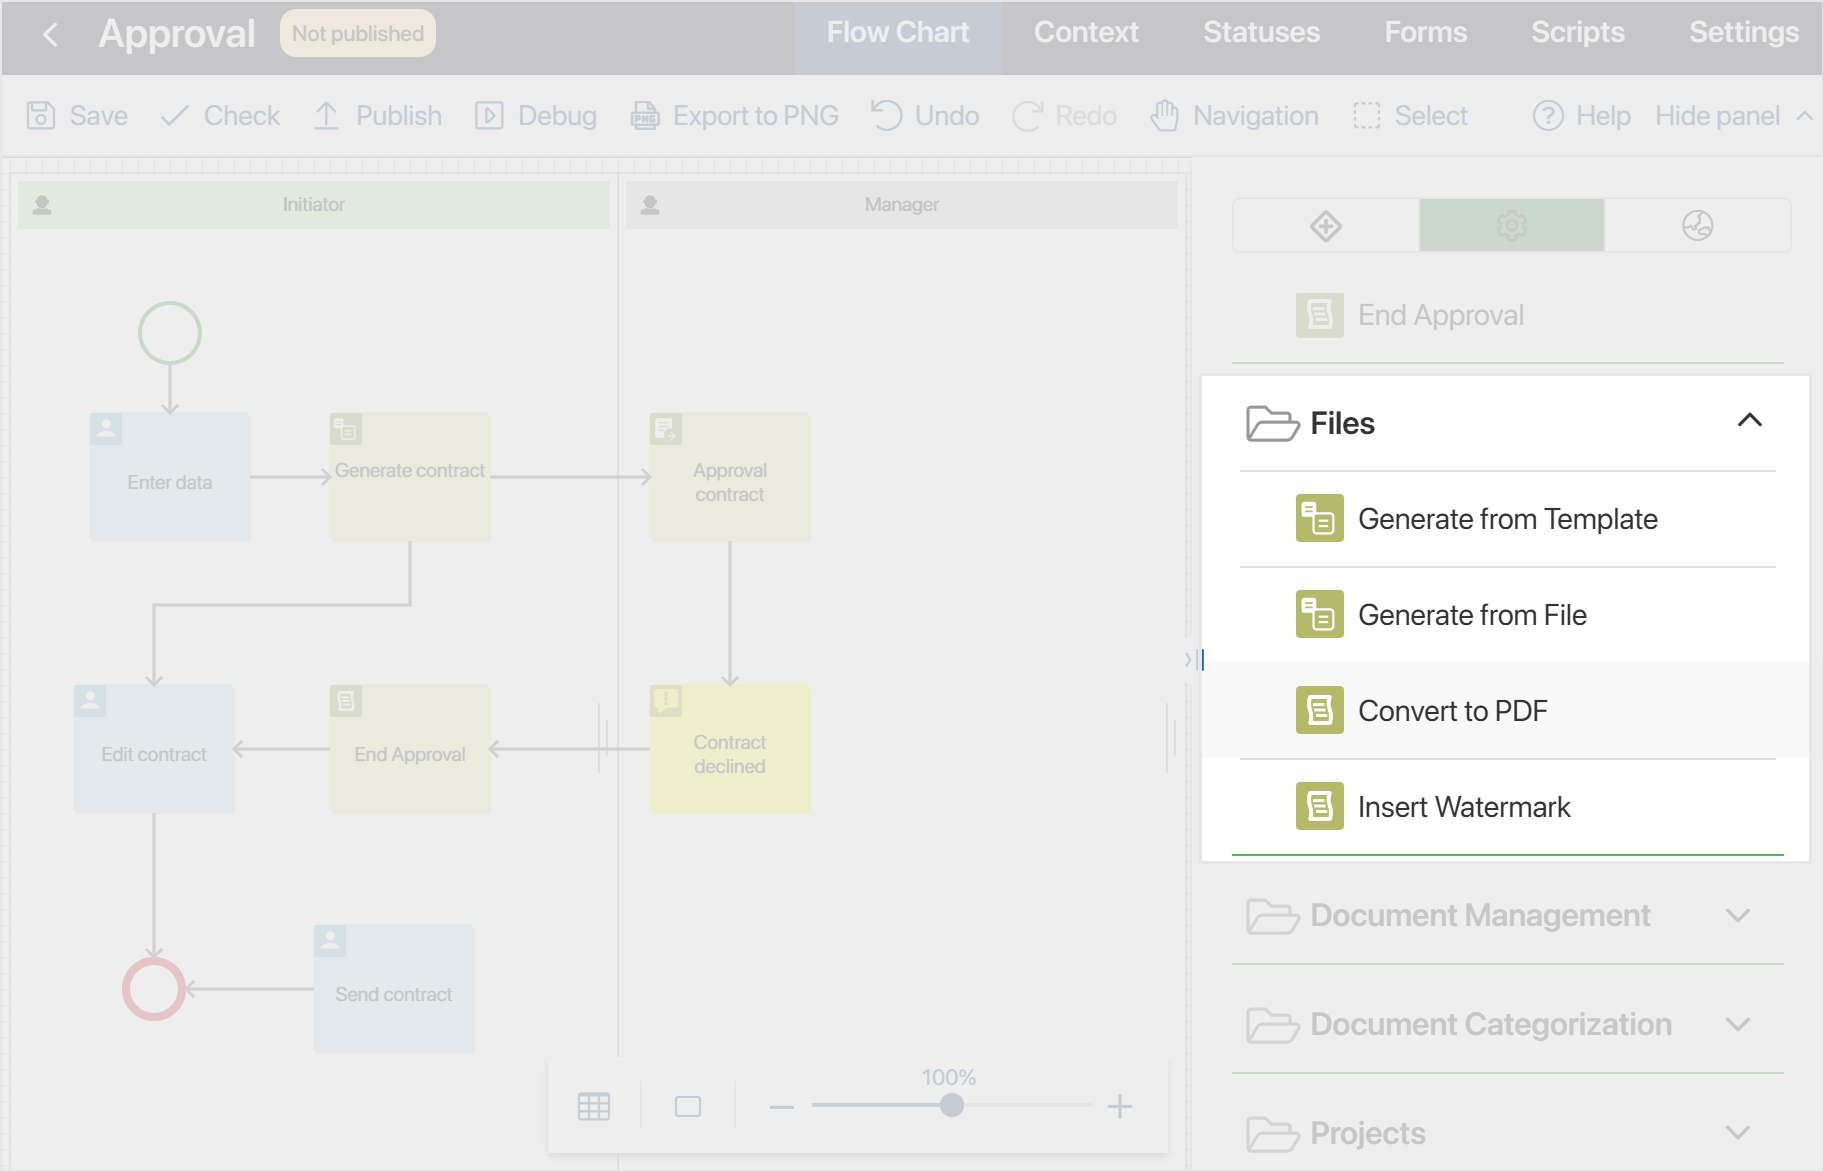This screenshot has height=1171, width=1823.
Task: Click the Convert to PDF item
Action: [x=1452, y=711]
